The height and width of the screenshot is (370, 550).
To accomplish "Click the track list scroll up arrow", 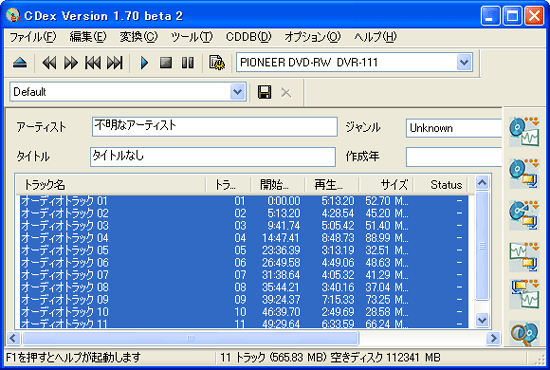I will (482, 182).
